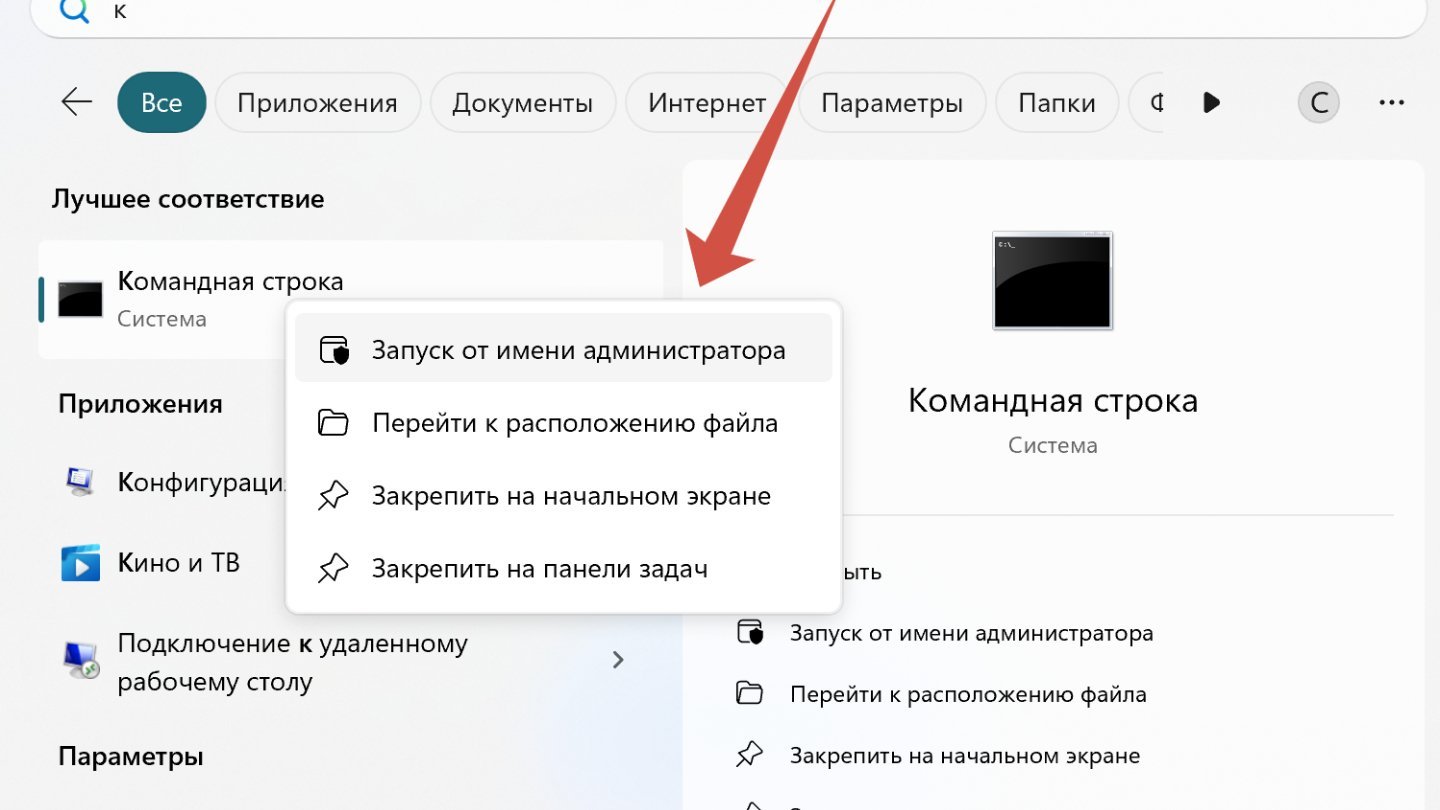This screenshot has height=810, width=1440.
Task: Click shield icon in the right panel
Action: click(750, 633)
